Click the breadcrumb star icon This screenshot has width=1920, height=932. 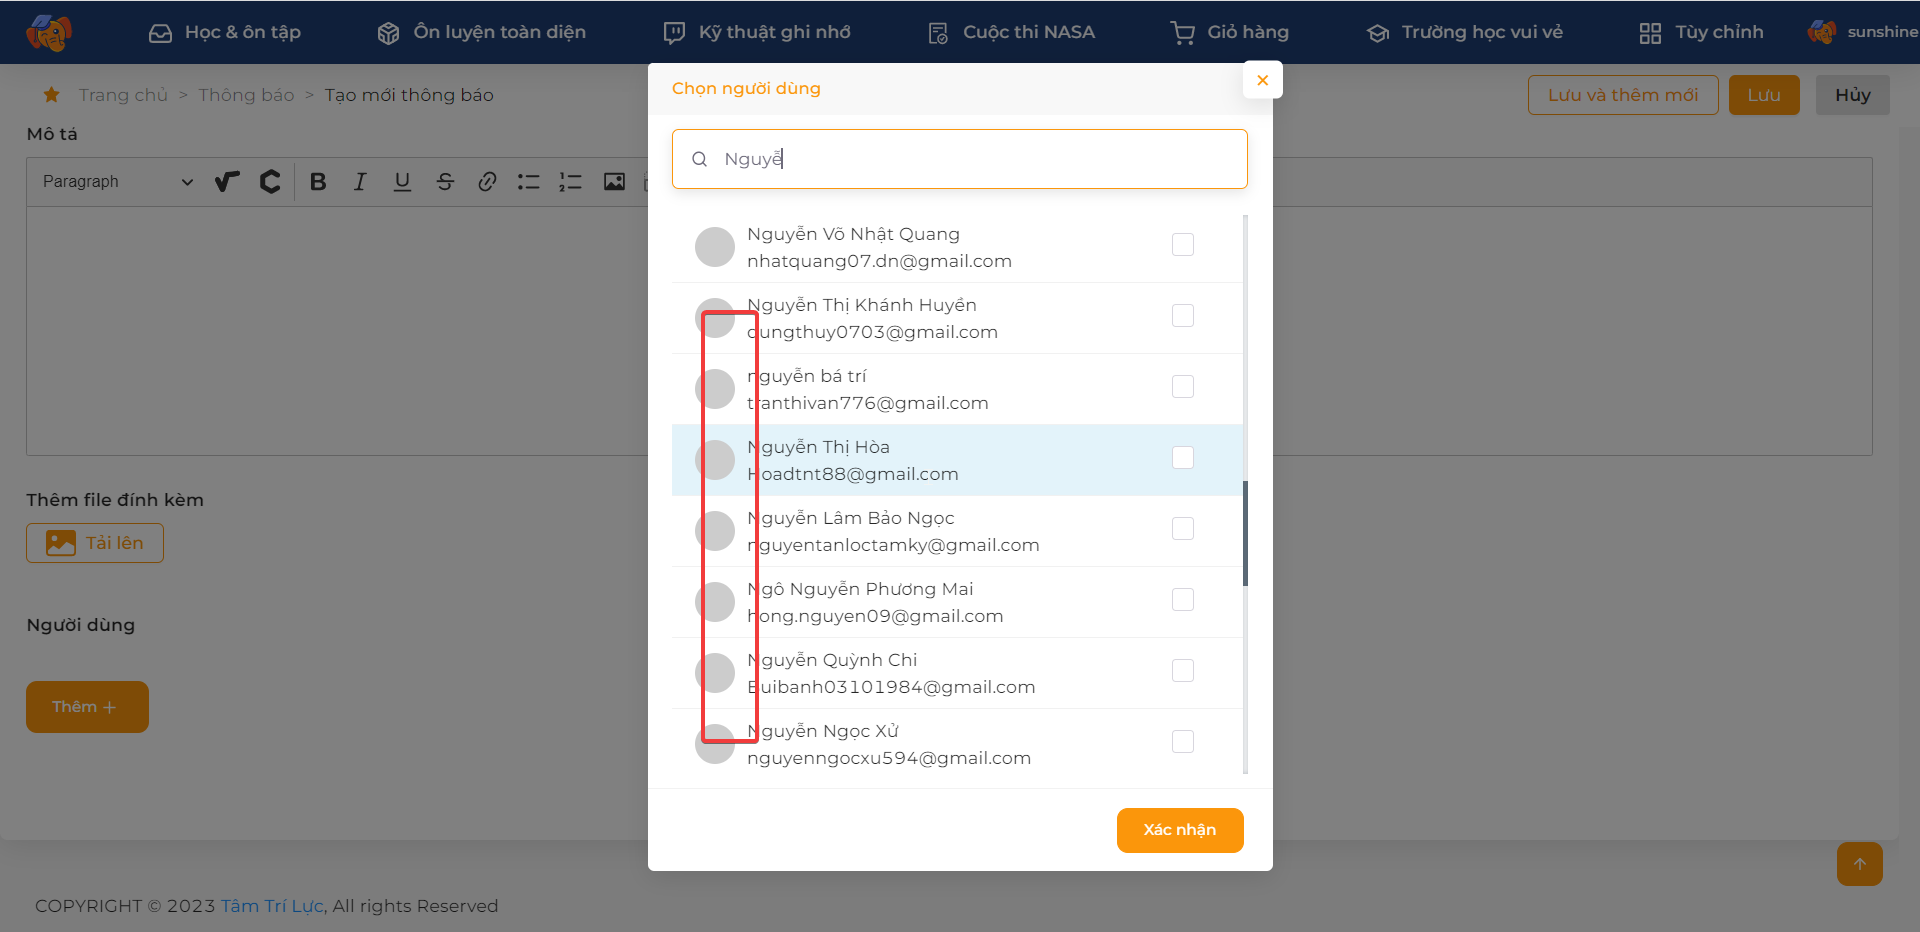tap(51, 95)
